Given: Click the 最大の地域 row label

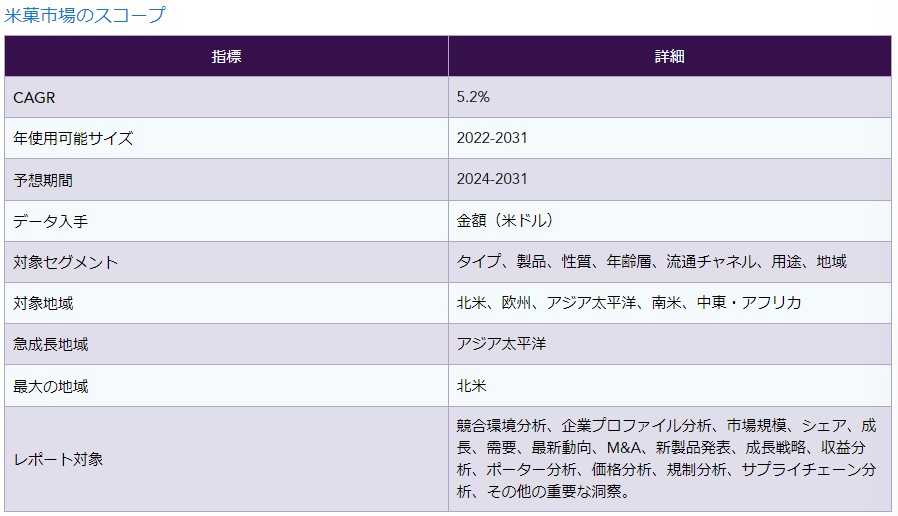Looking at the screenshot, I should click(51, 385).
